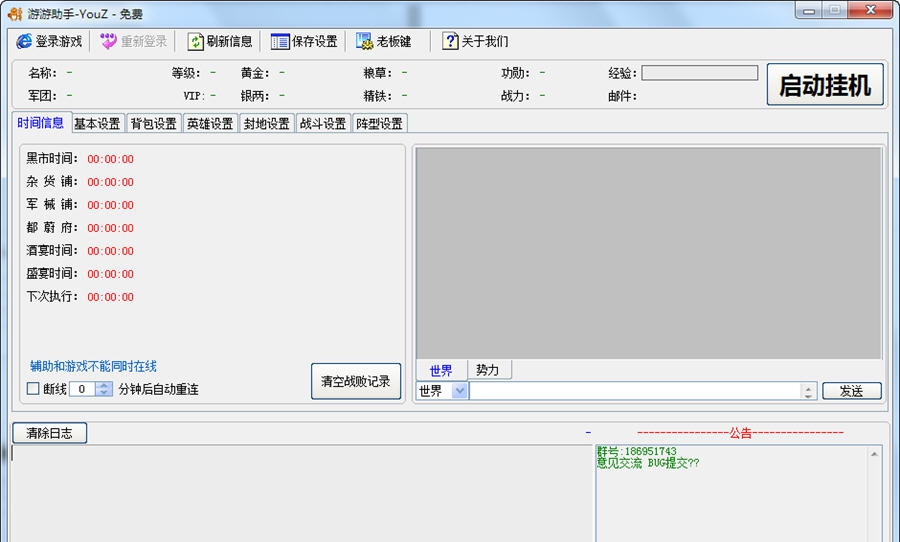Click the 都蔚府 timer value
900x542 pixels.
click(x=111, y=228)
